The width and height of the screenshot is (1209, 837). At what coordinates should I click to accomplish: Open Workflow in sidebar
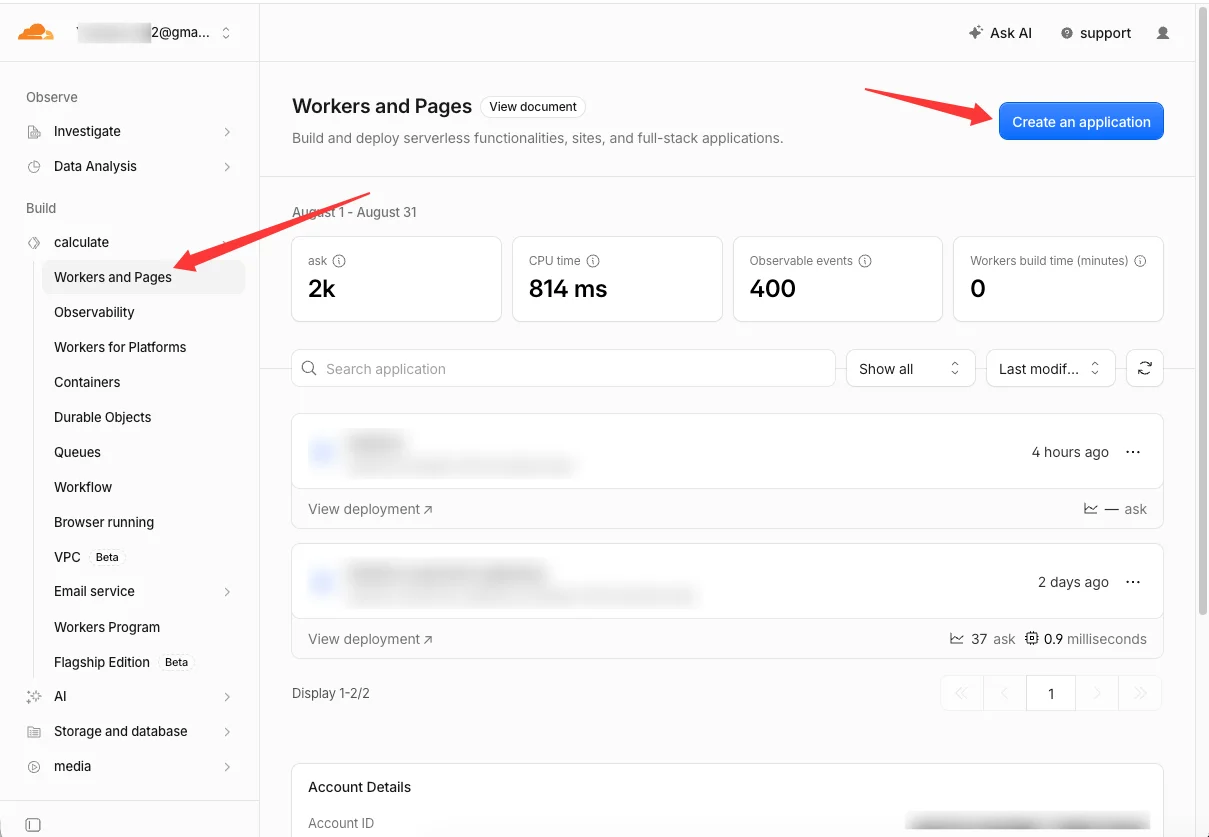[83, 487]
